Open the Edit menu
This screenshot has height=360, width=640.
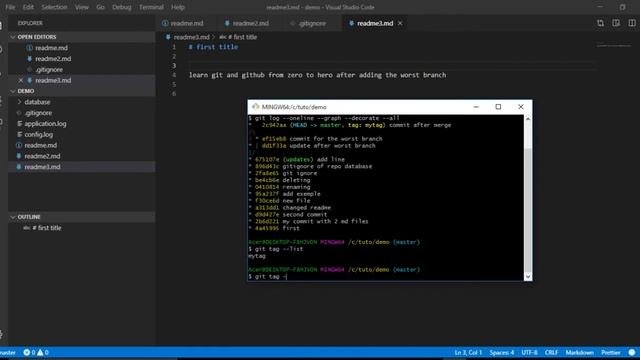[28, 7]
